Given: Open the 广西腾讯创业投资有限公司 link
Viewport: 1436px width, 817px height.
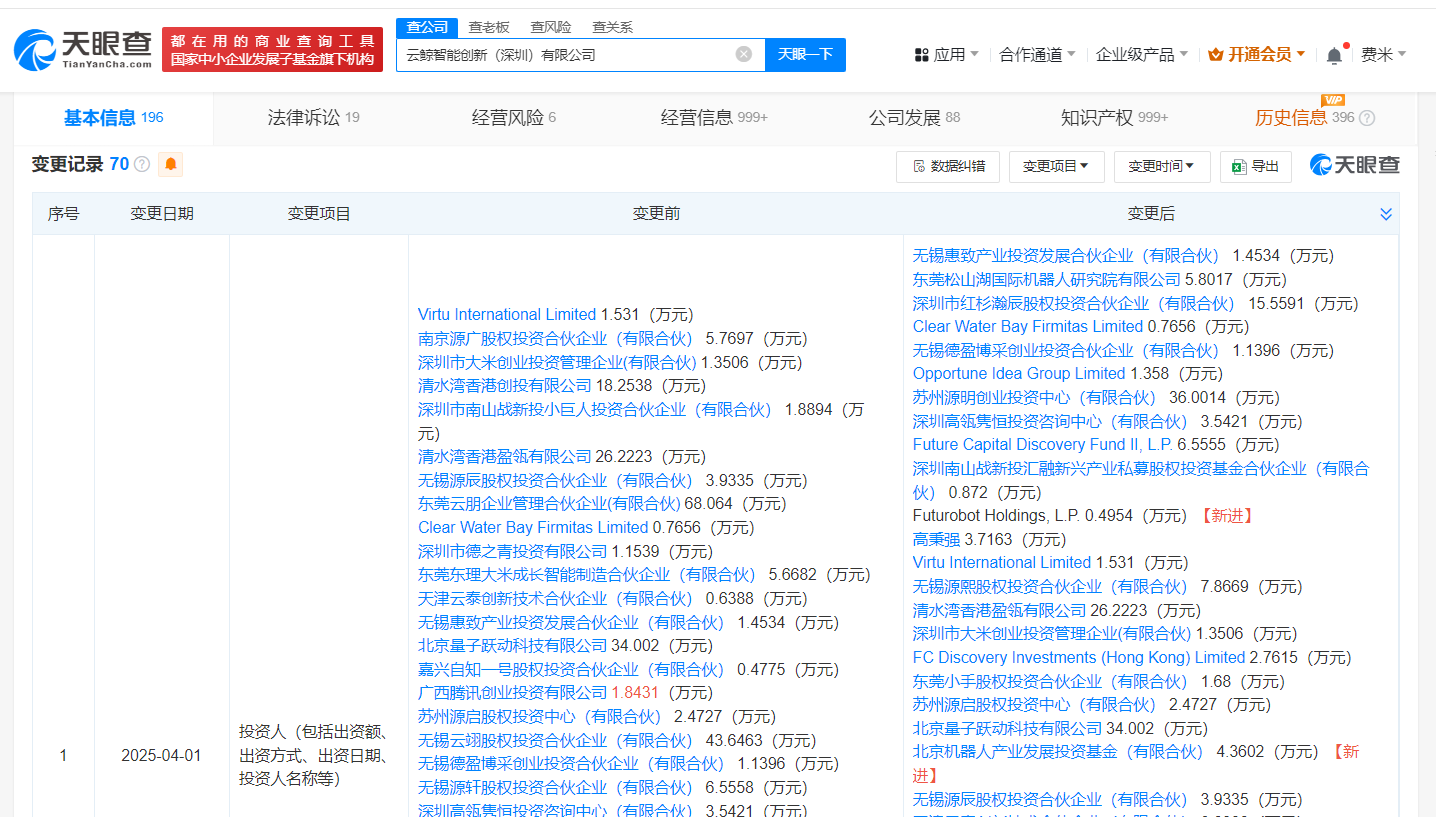Looking at the screenshot, I should [512, 693].
